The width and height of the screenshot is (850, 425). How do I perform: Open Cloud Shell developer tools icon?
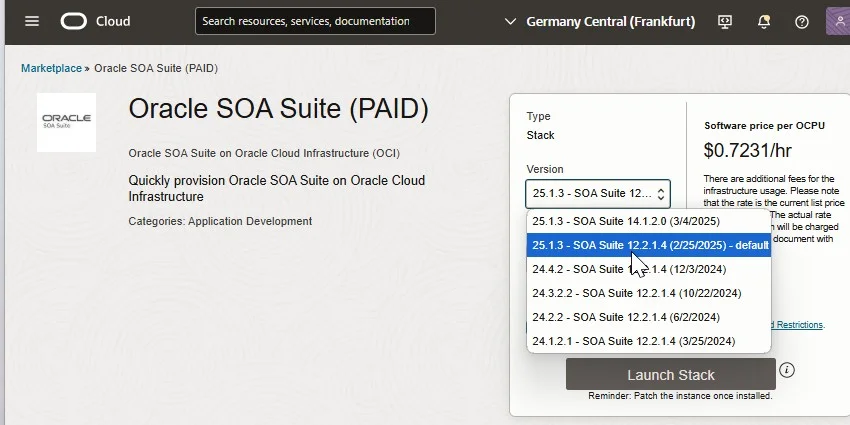[x=725, y=22]
